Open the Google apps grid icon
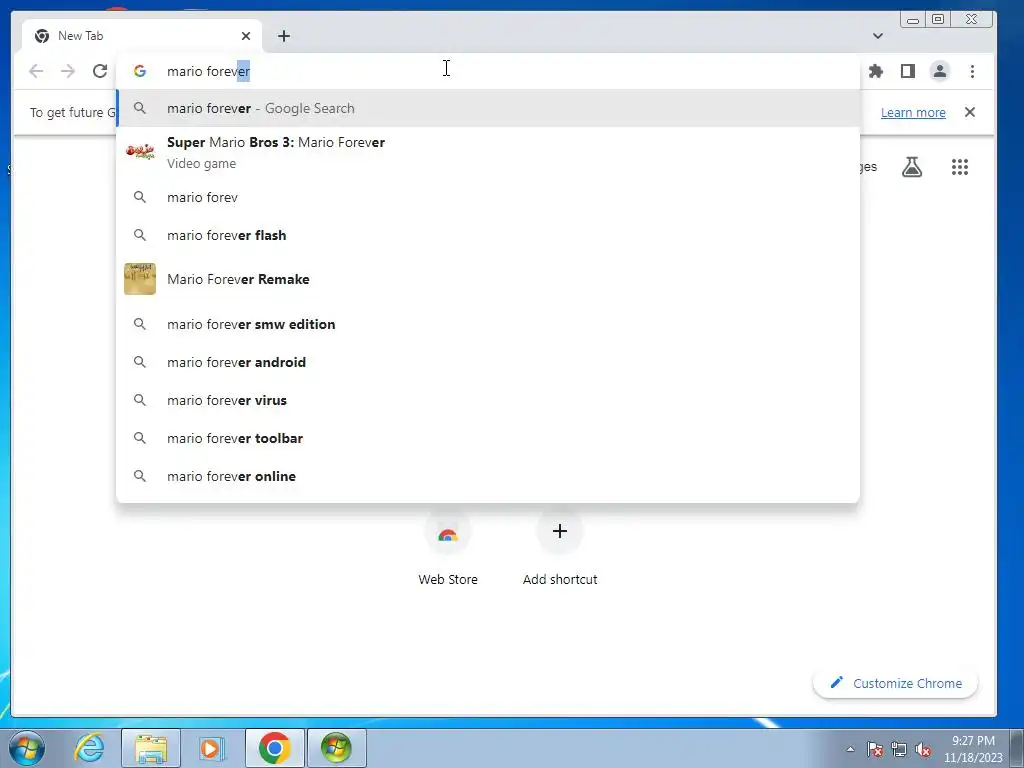This screenshot has height=768, width=1024. pyautogui.click(x=959, y=167)
